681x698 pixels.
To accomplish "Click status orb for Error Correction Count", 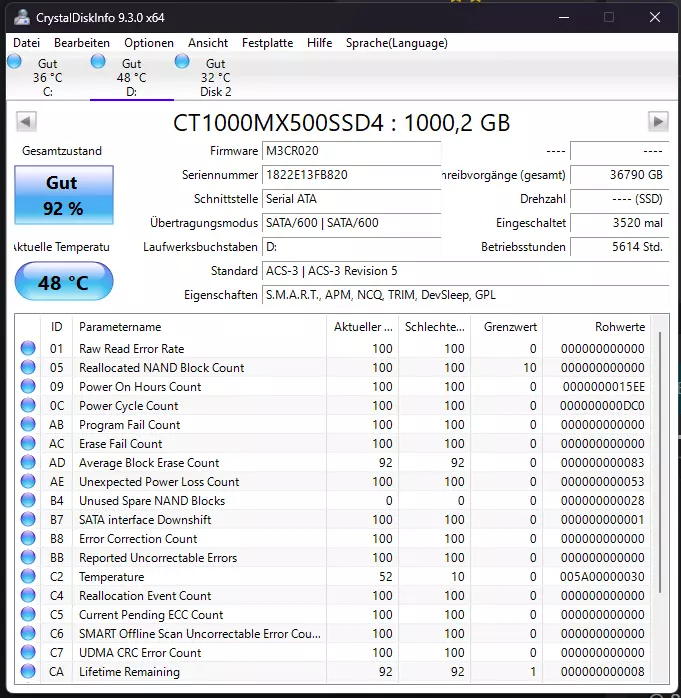I will pos(28,538).
